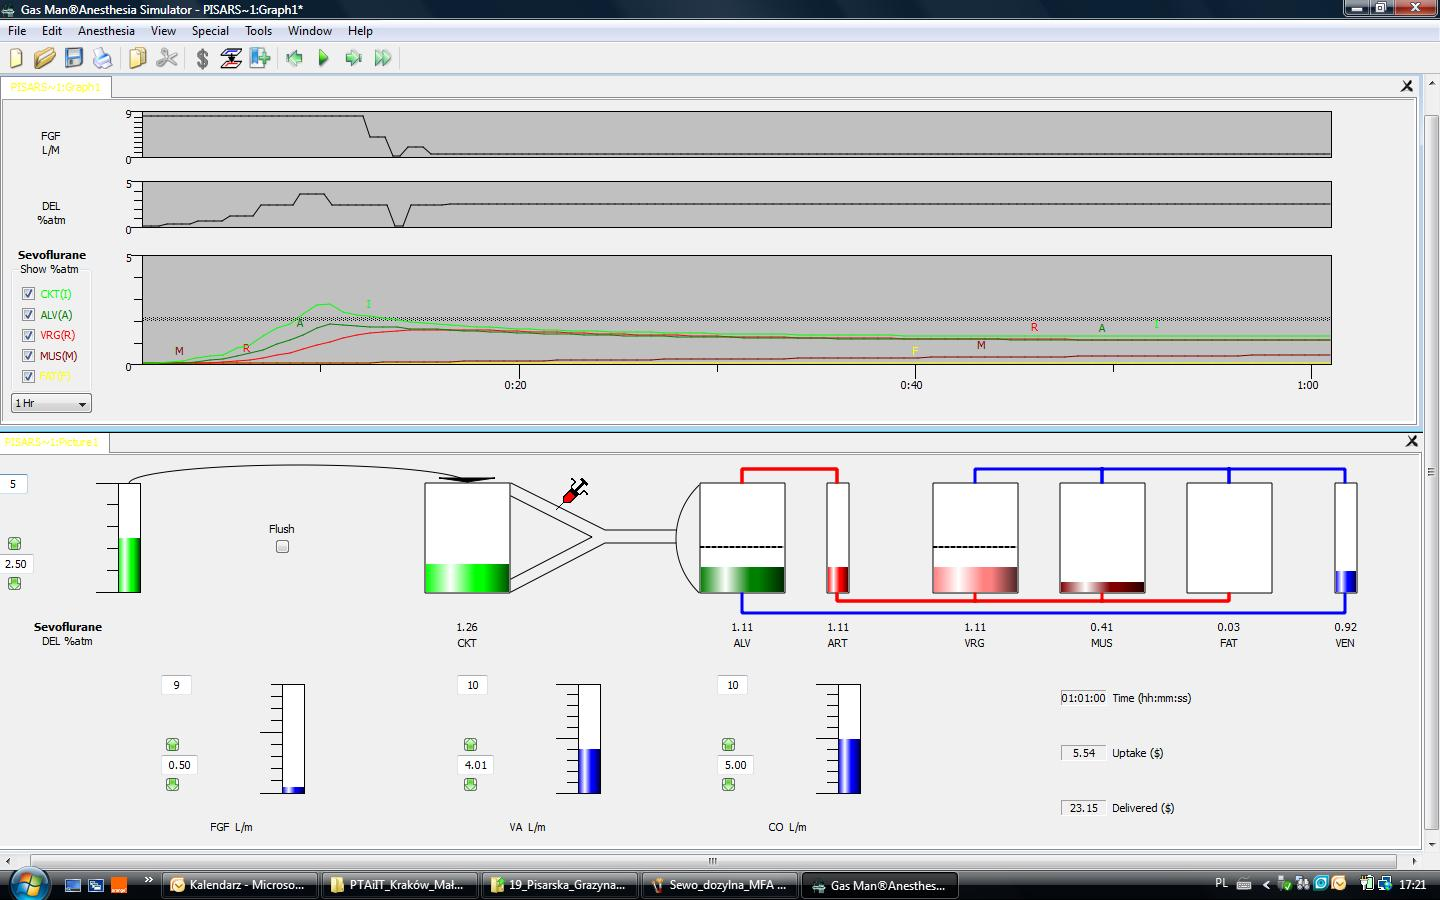Toggle the VRG(R) curve checkbox
The width and height of the screenshot is (1440, 900).
(x=28, y=335)
